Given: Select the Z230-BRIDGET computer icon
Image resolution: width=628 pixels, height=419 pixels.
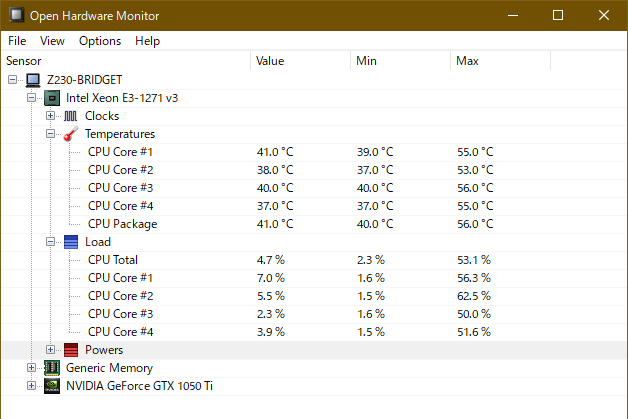Looking at the screenshot, I should pyautogui.click(x=33, y=80).
